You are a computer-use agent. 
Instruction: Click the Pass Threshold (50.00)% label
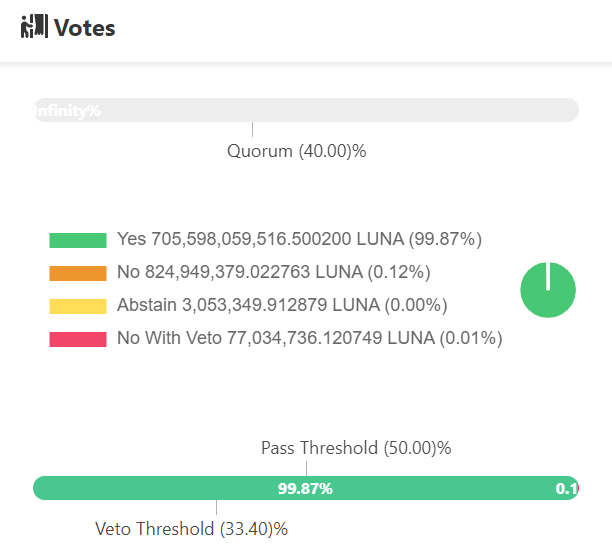[356, 448]
